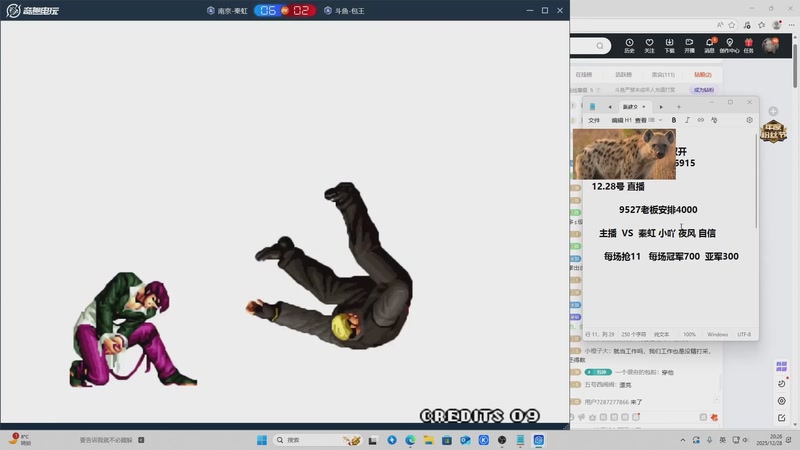The height and width of the screenshot is (450, 800).
Task: Open the 关注 heart follow icon
Action: [649, 45]
